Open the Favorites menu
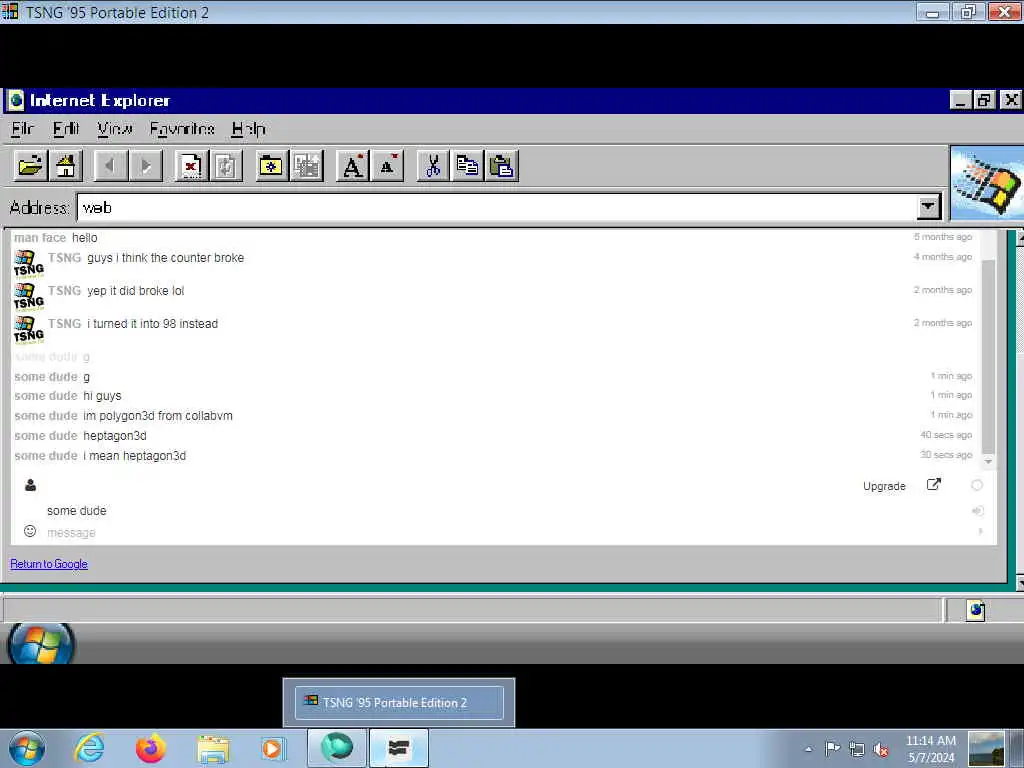 tap(182, 129)
